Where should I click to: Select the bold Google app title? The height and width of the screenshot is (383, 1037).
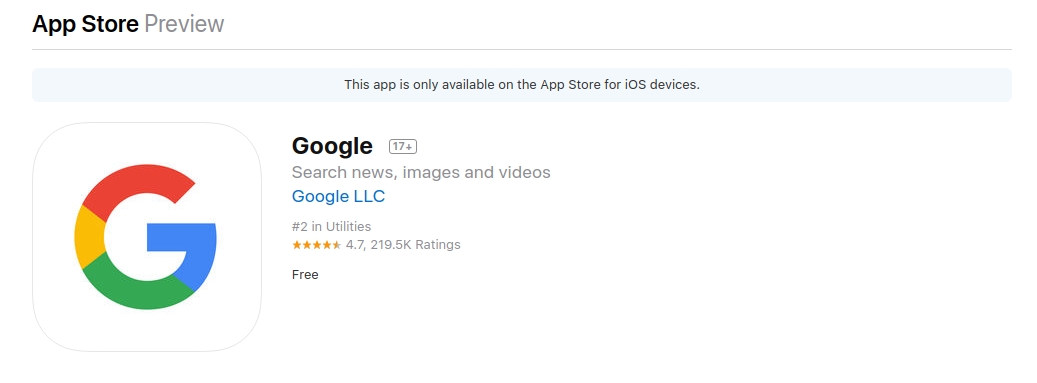[332, 146]
